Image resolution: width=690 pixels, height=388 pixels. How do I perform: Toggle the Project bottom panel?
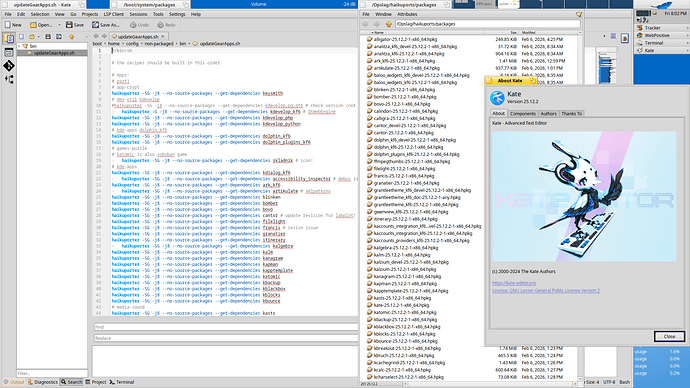pos(95,382)
